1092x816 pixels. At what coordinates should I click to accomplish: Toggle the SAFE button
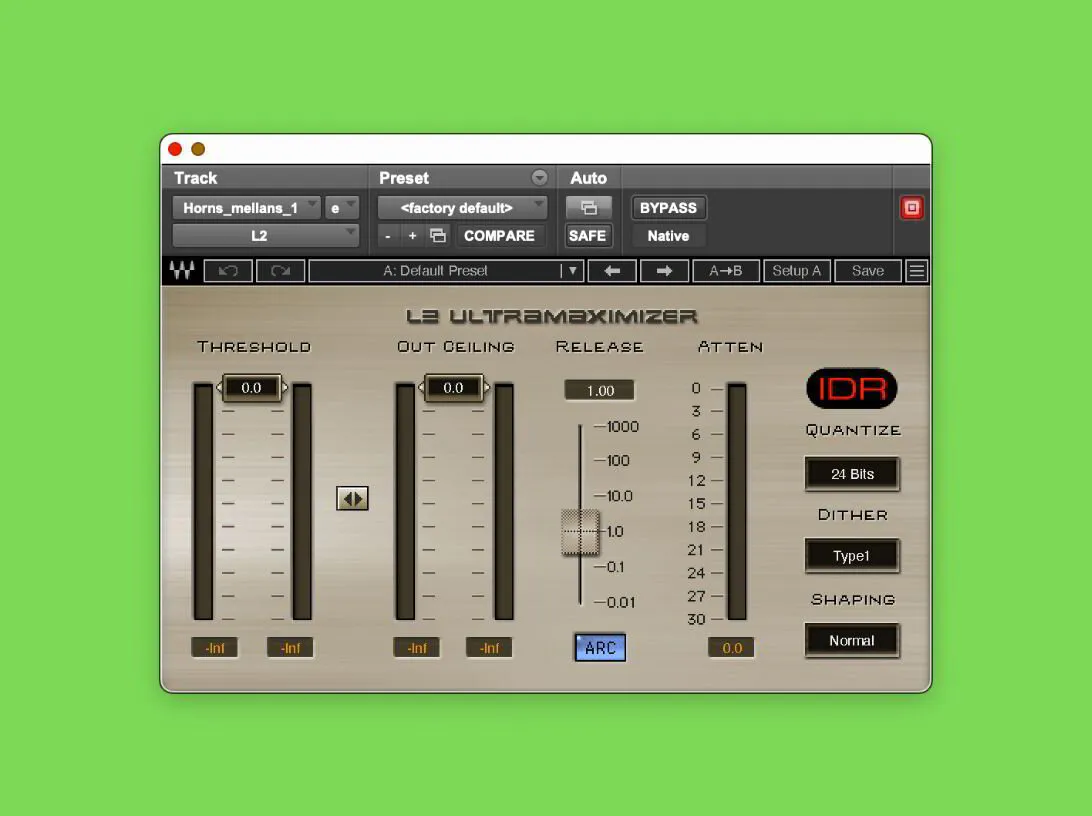pos(587,235)
